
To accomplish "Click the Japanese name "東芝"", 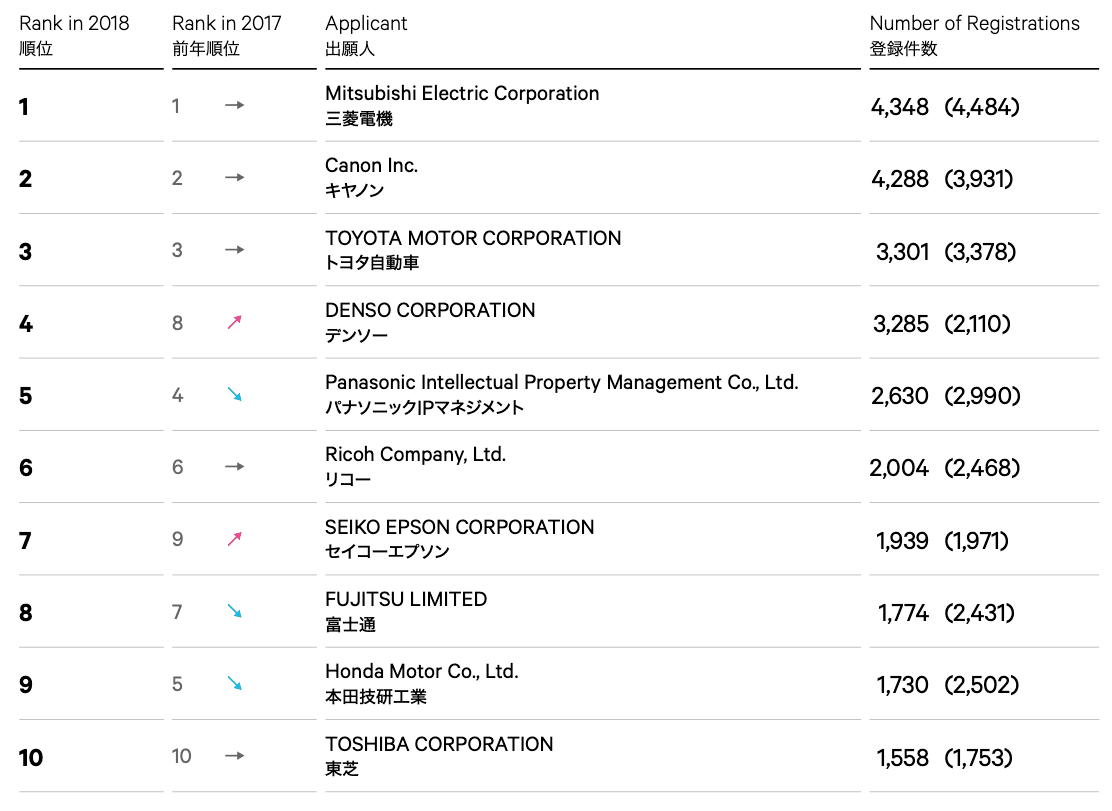I will pos(342,769).
